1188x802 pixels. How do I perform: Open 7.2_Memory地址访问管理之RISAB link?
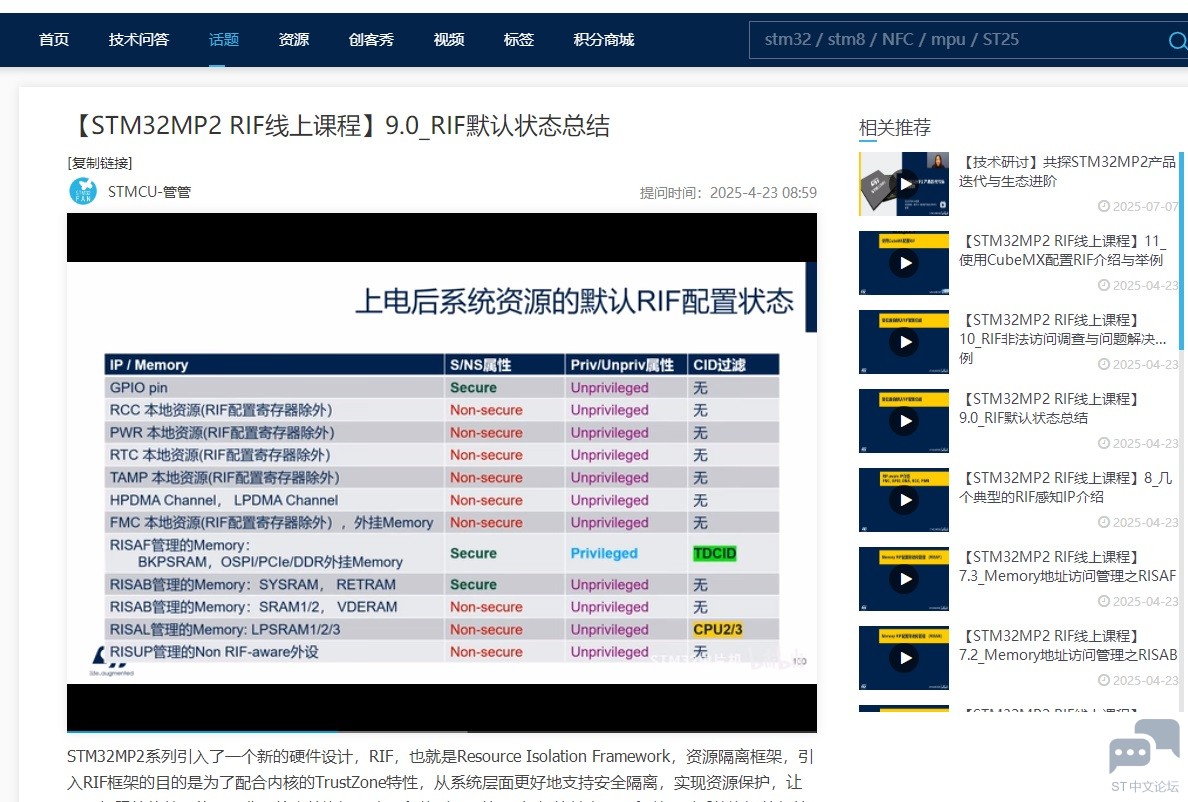(x=1068, y=645)
